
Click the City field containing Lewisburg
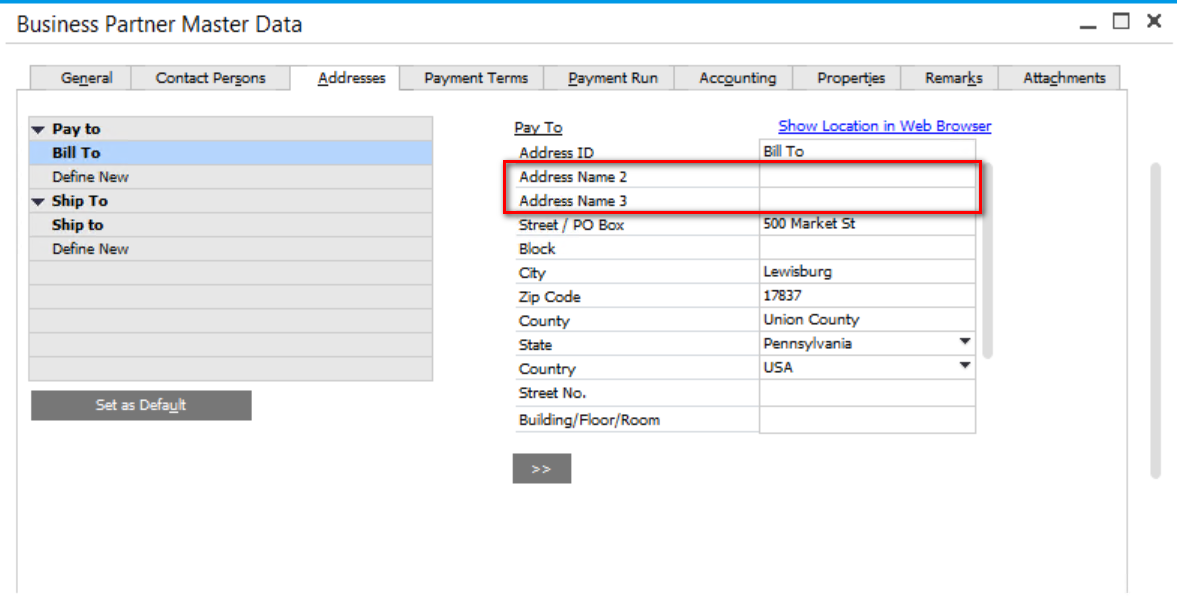tap(866, 272)
